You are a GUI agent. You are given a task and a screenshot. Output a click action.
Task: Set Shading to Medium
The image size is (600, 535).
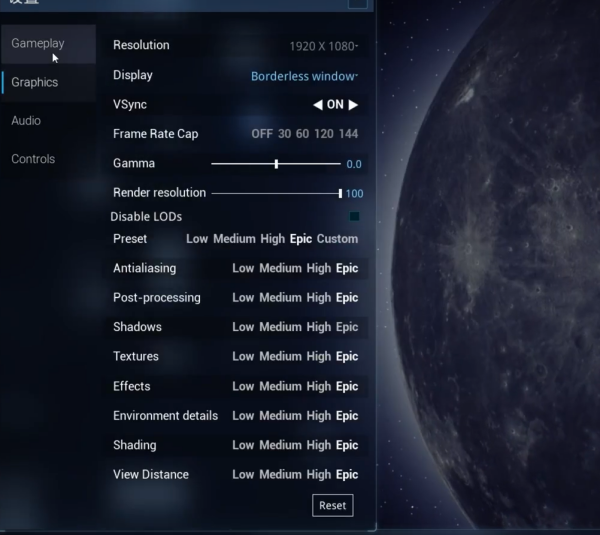click(x=280, y=445)
